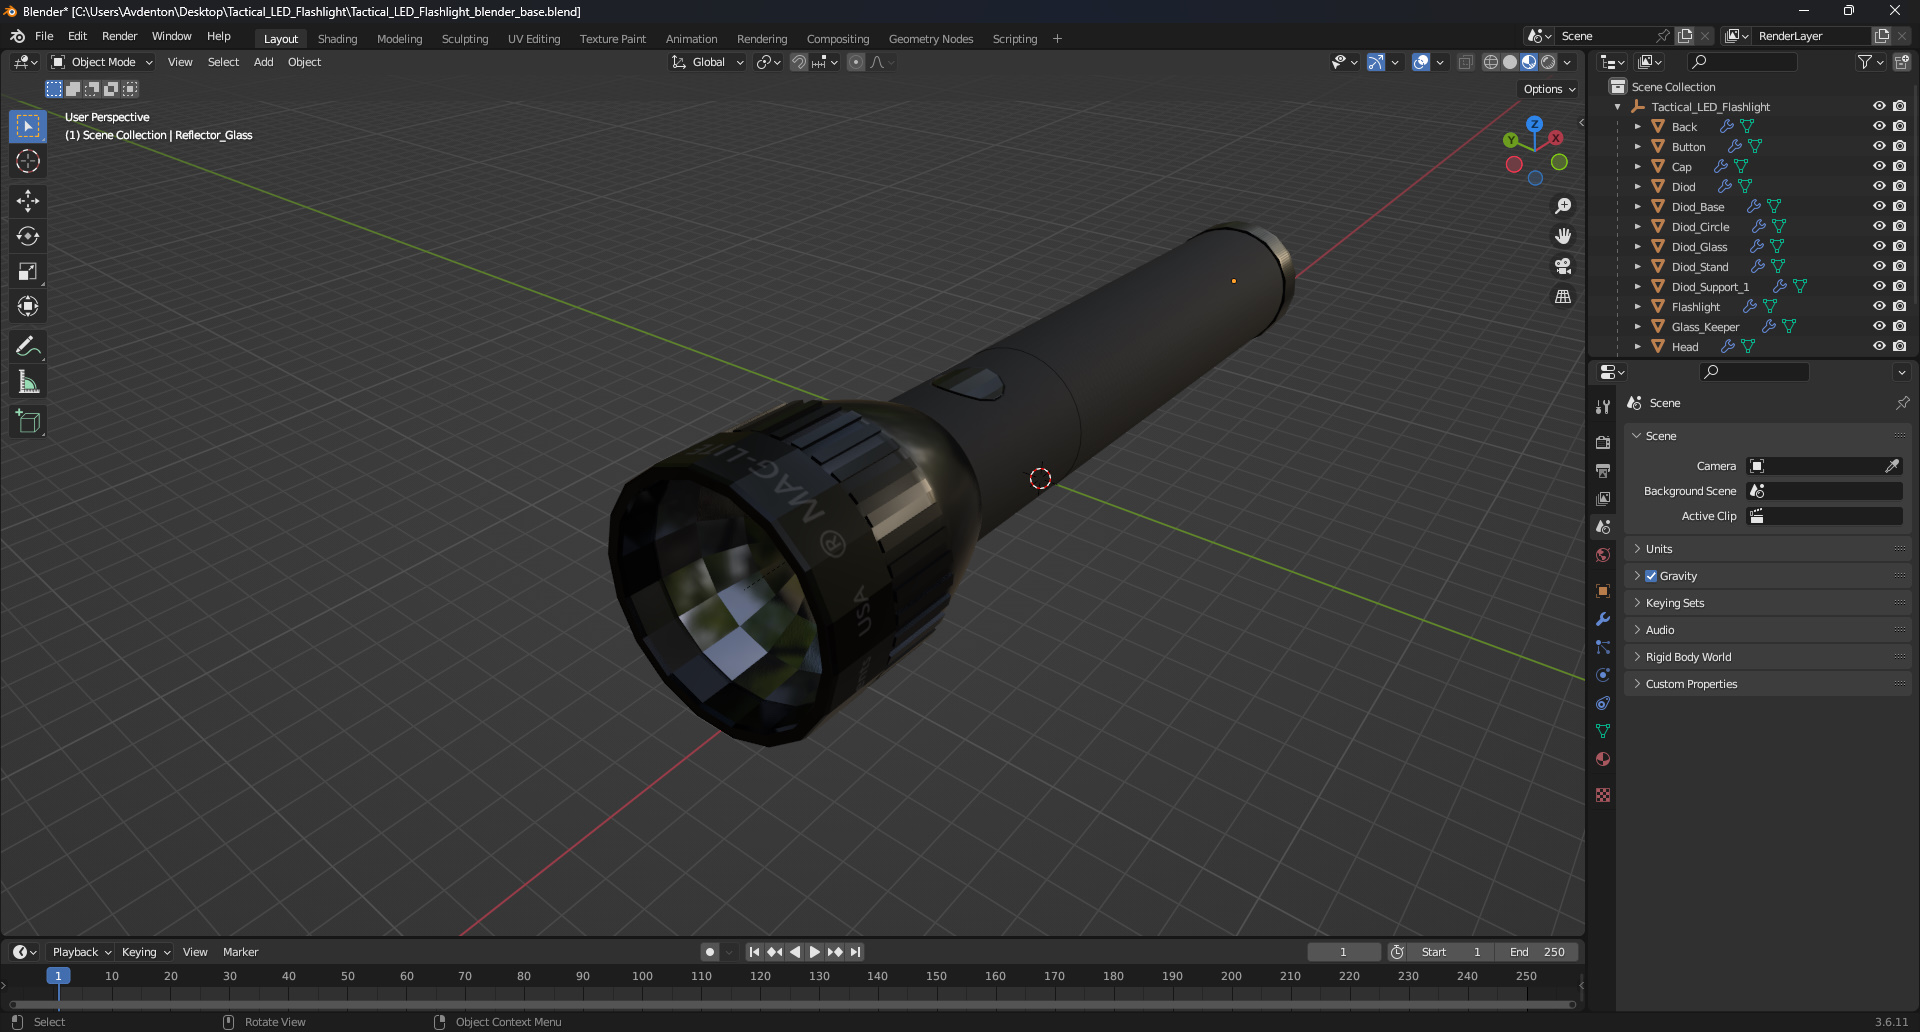The width and height of the screenshot is (1920, 1032).
Task: Toggle proportional editing
Action: (x=856, y=62)
